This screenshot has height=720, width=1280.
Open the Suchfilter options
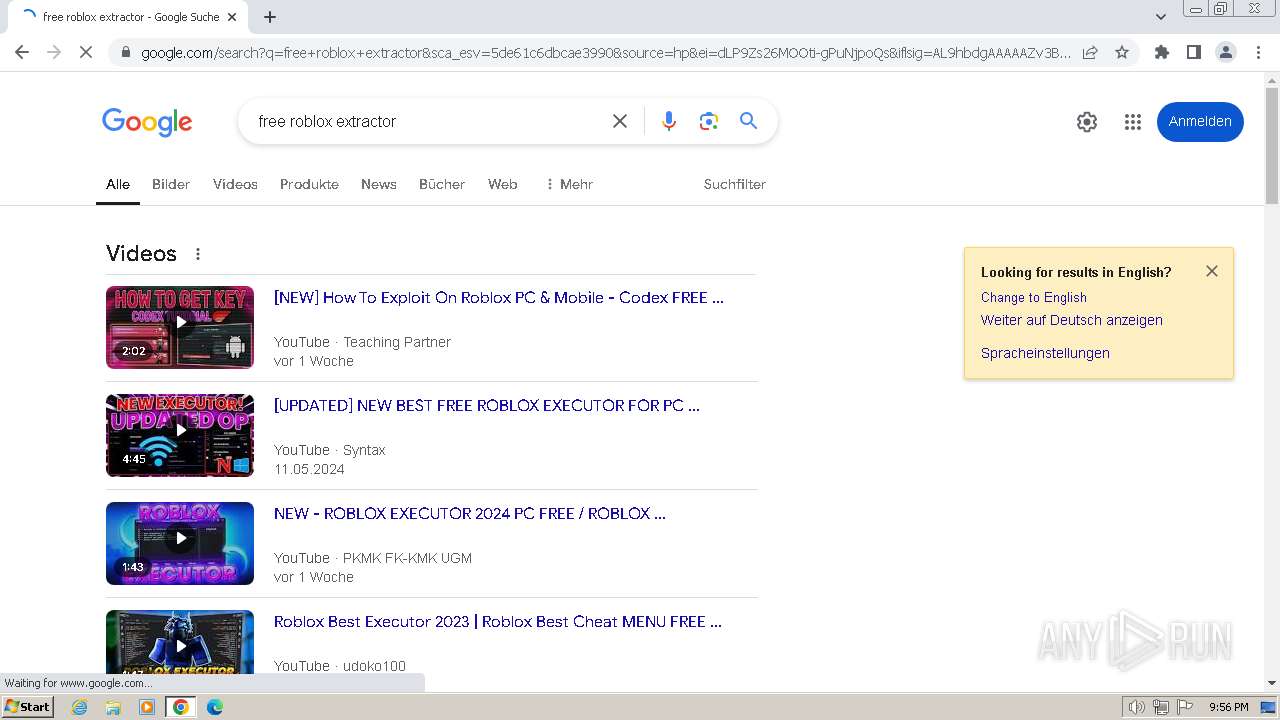click(735, 184)
